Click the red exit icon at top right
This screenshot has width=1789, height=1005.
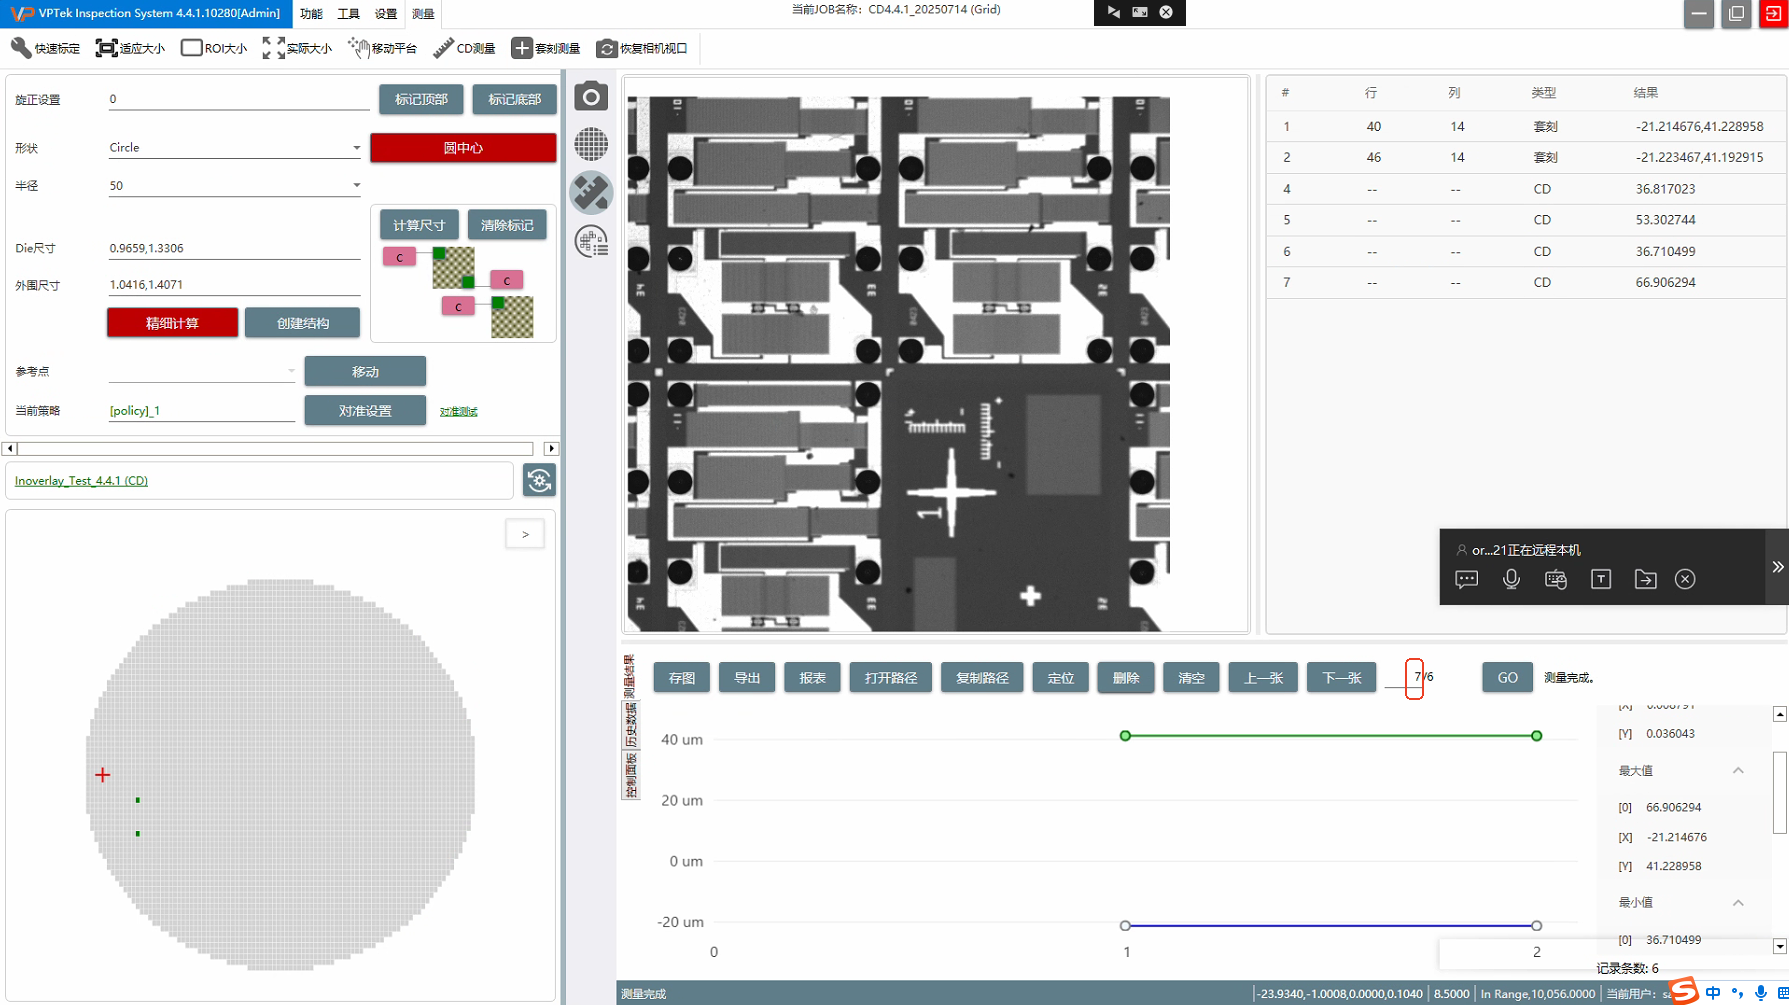pos(1774,14)
